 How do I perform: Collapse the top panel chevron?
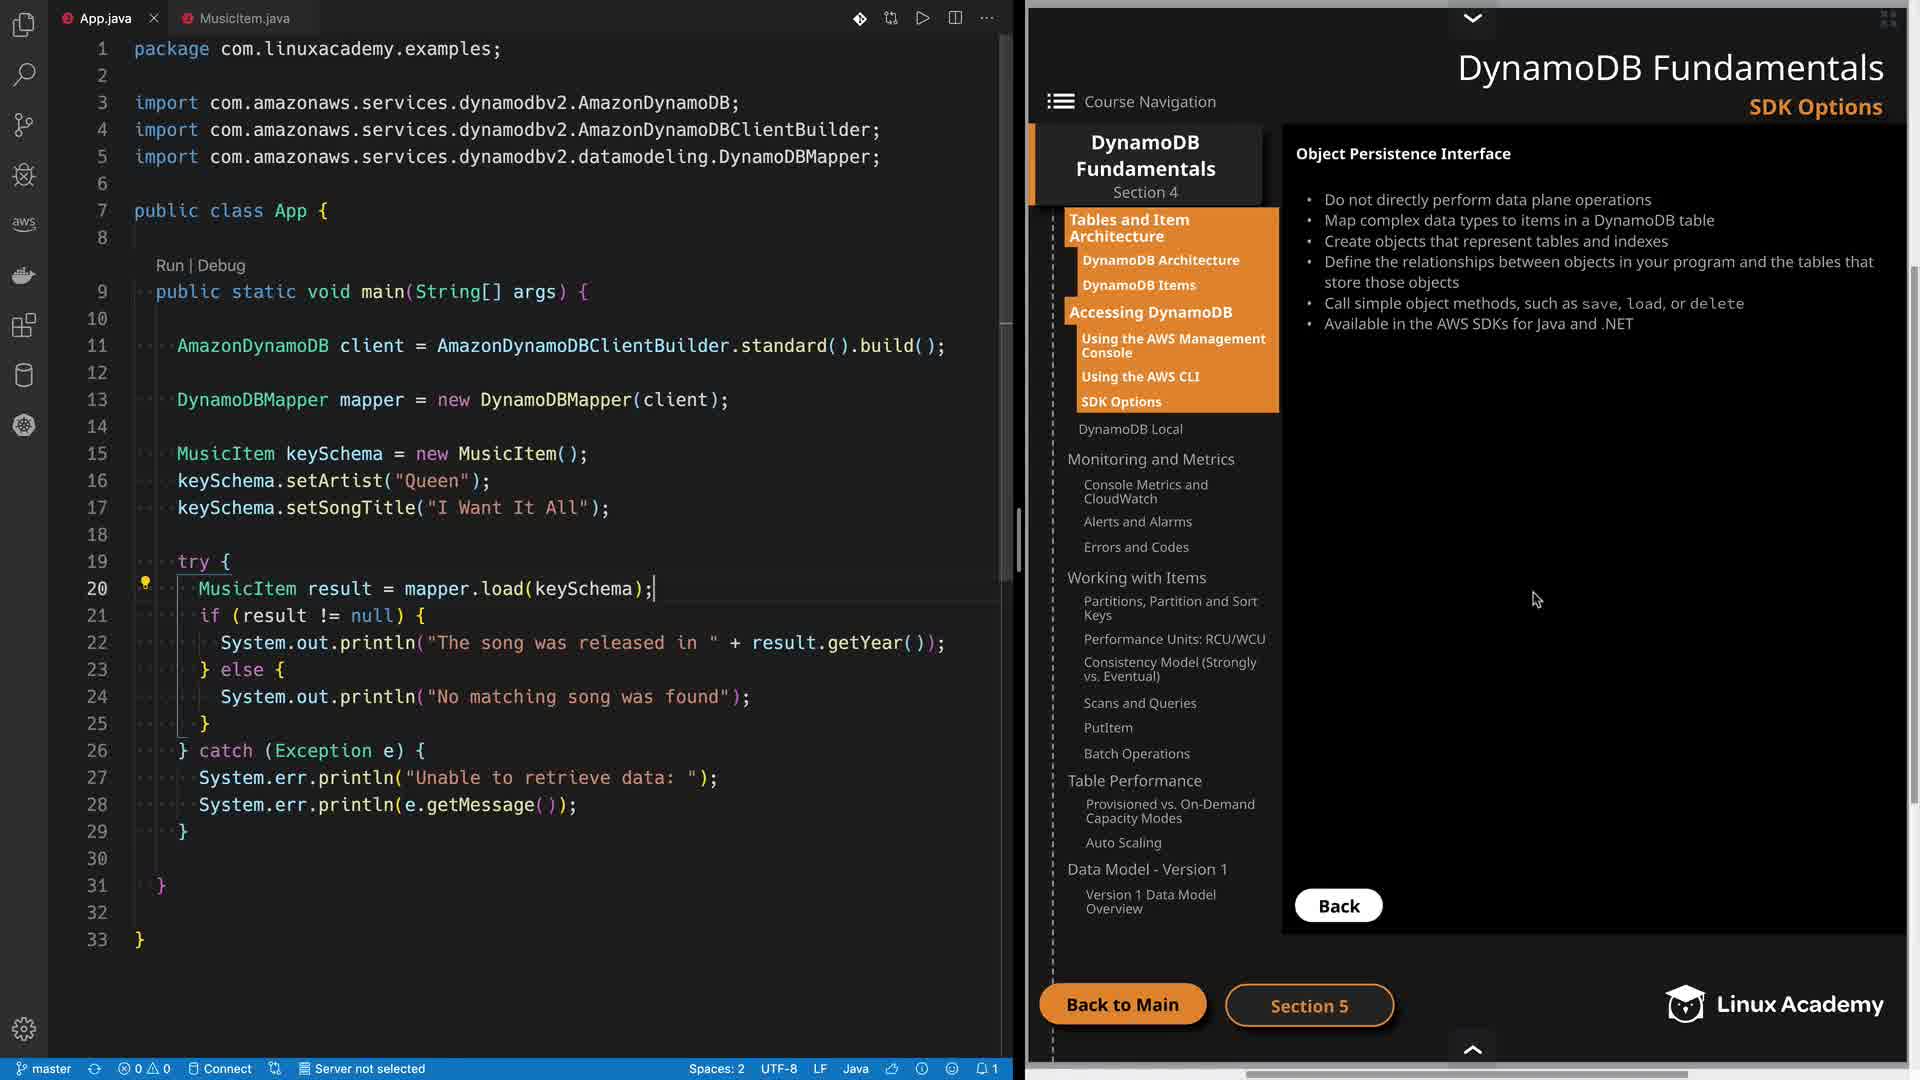(x=1472, y=18)
